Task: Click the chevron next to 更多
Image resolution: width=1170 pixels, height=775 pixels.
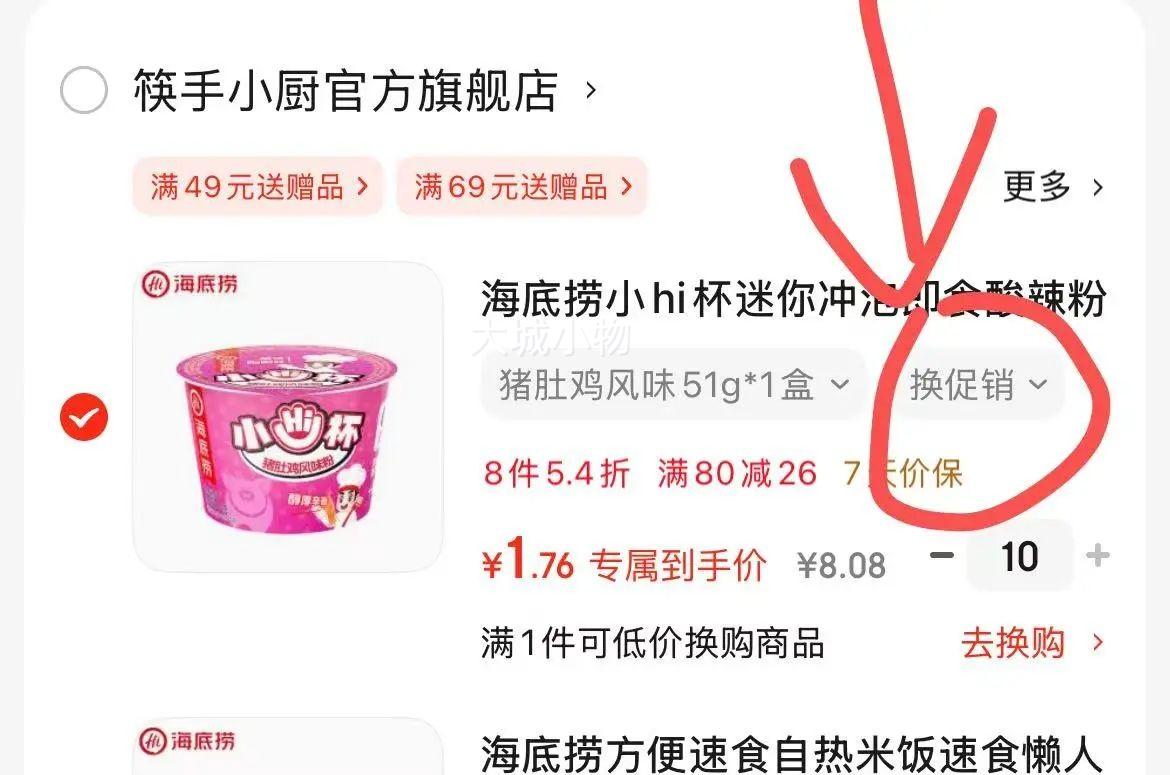Action: click(x=1097, y=186)
